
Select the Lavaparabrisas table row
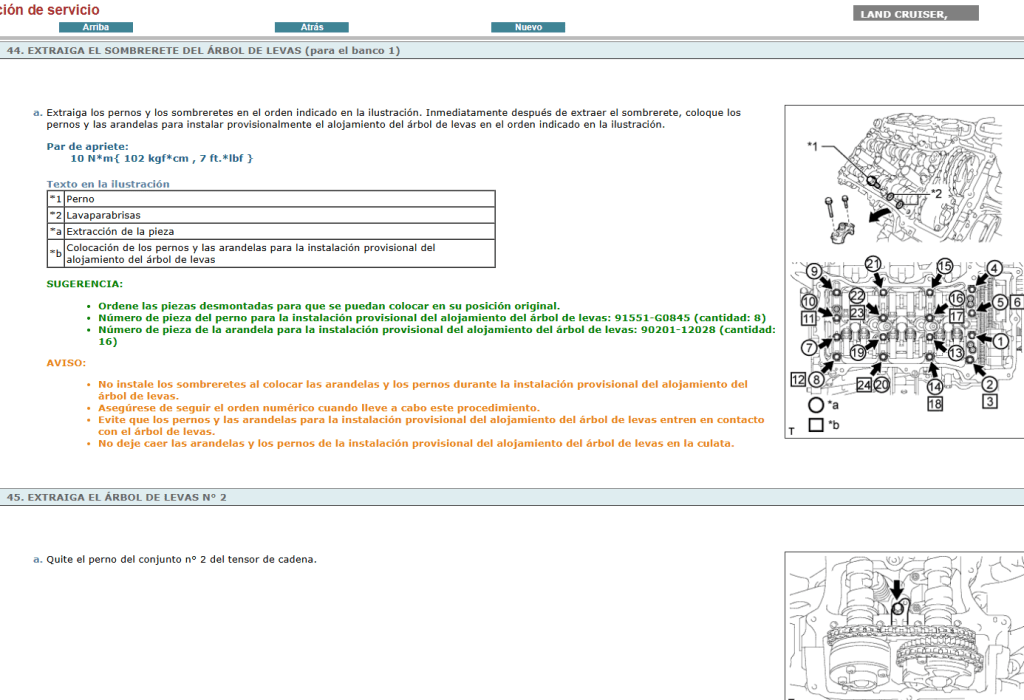click(270, 215)
